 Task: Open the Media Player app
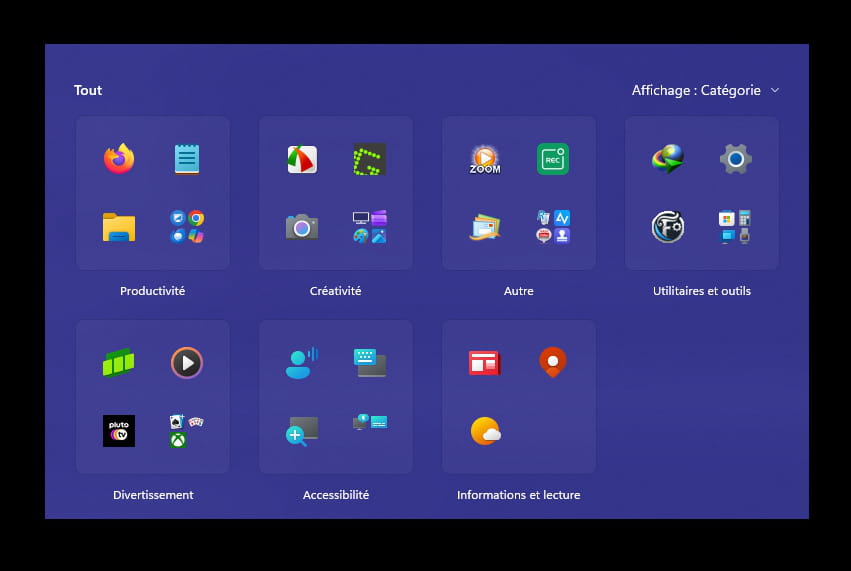coord(187,362)
